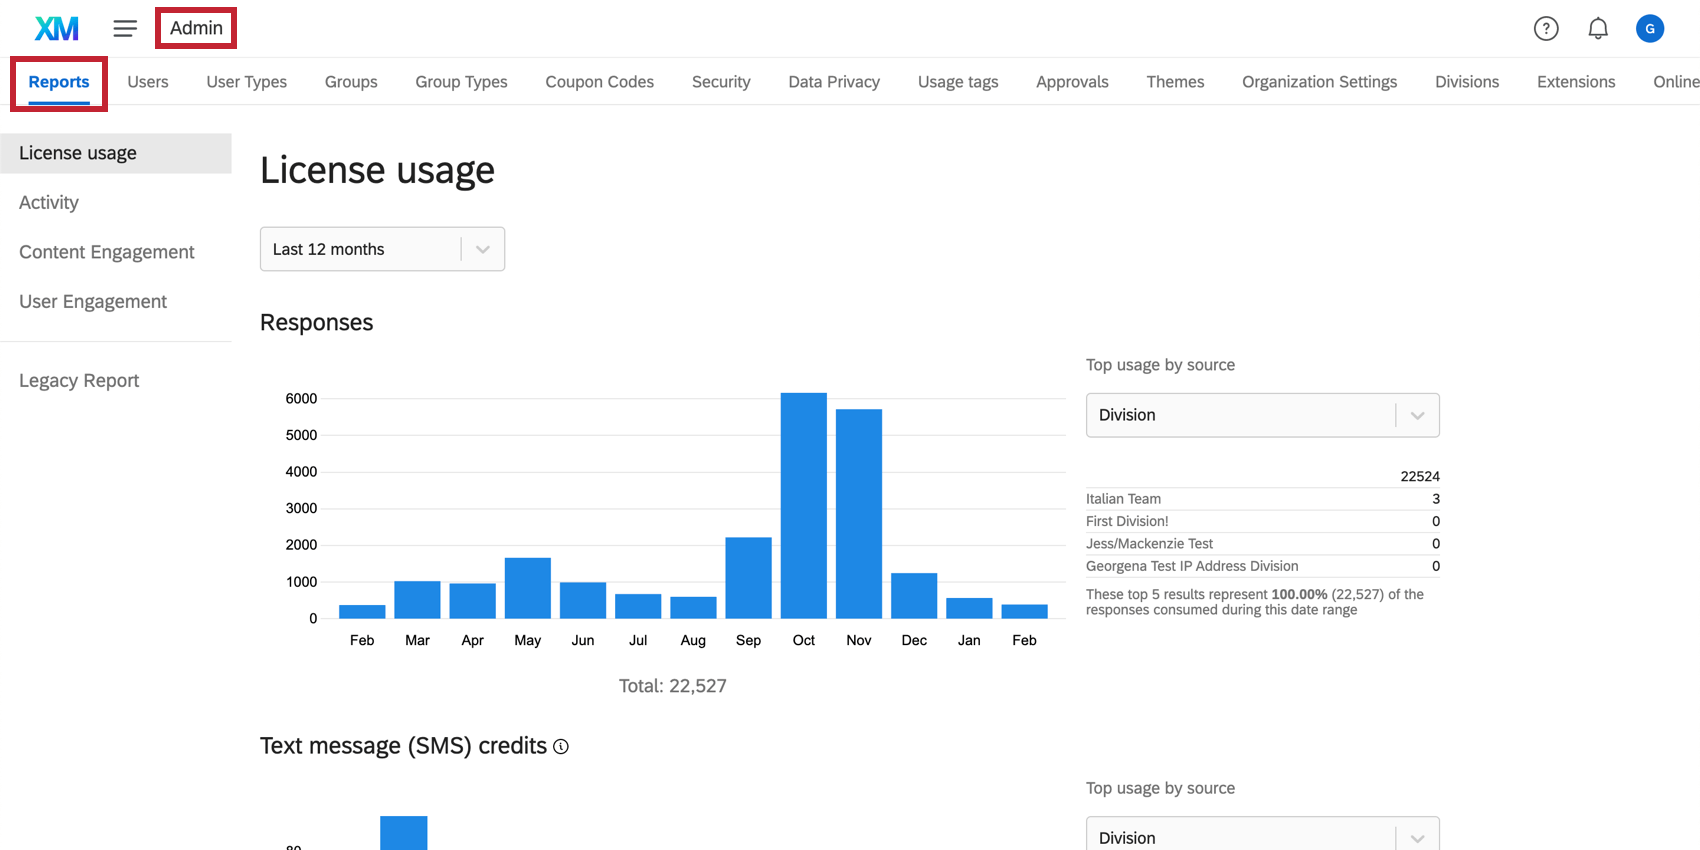This screenshot has width=1700, height=850.
Task: Open the Responses Division source dropdown
Action: (1262, 415)
